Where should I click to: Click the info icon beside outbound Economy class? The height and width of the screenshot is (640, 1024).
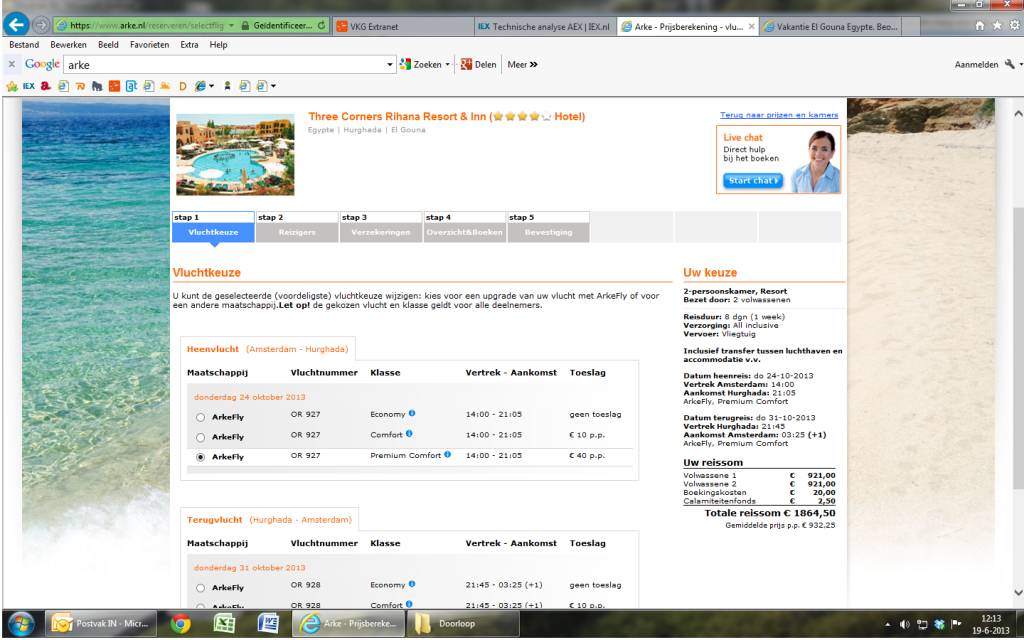click(412, 413)
